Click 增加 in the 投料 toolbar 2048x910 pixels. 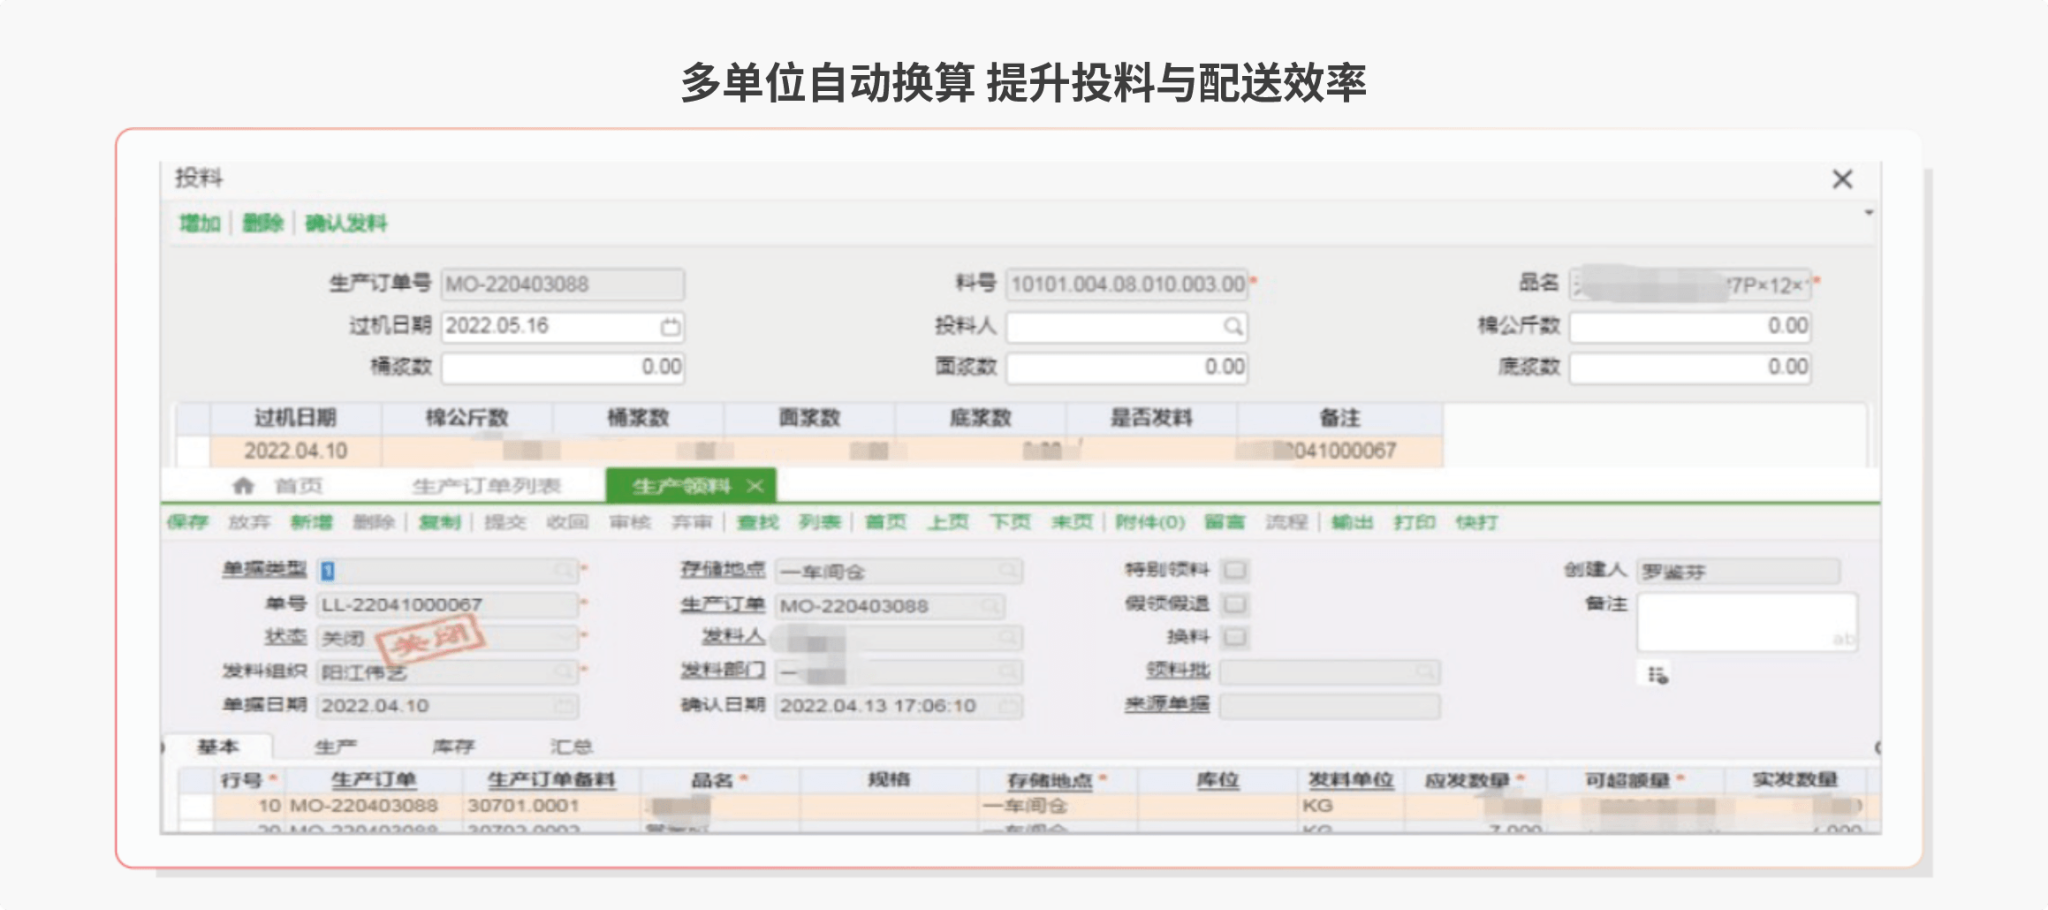point(199,223)
